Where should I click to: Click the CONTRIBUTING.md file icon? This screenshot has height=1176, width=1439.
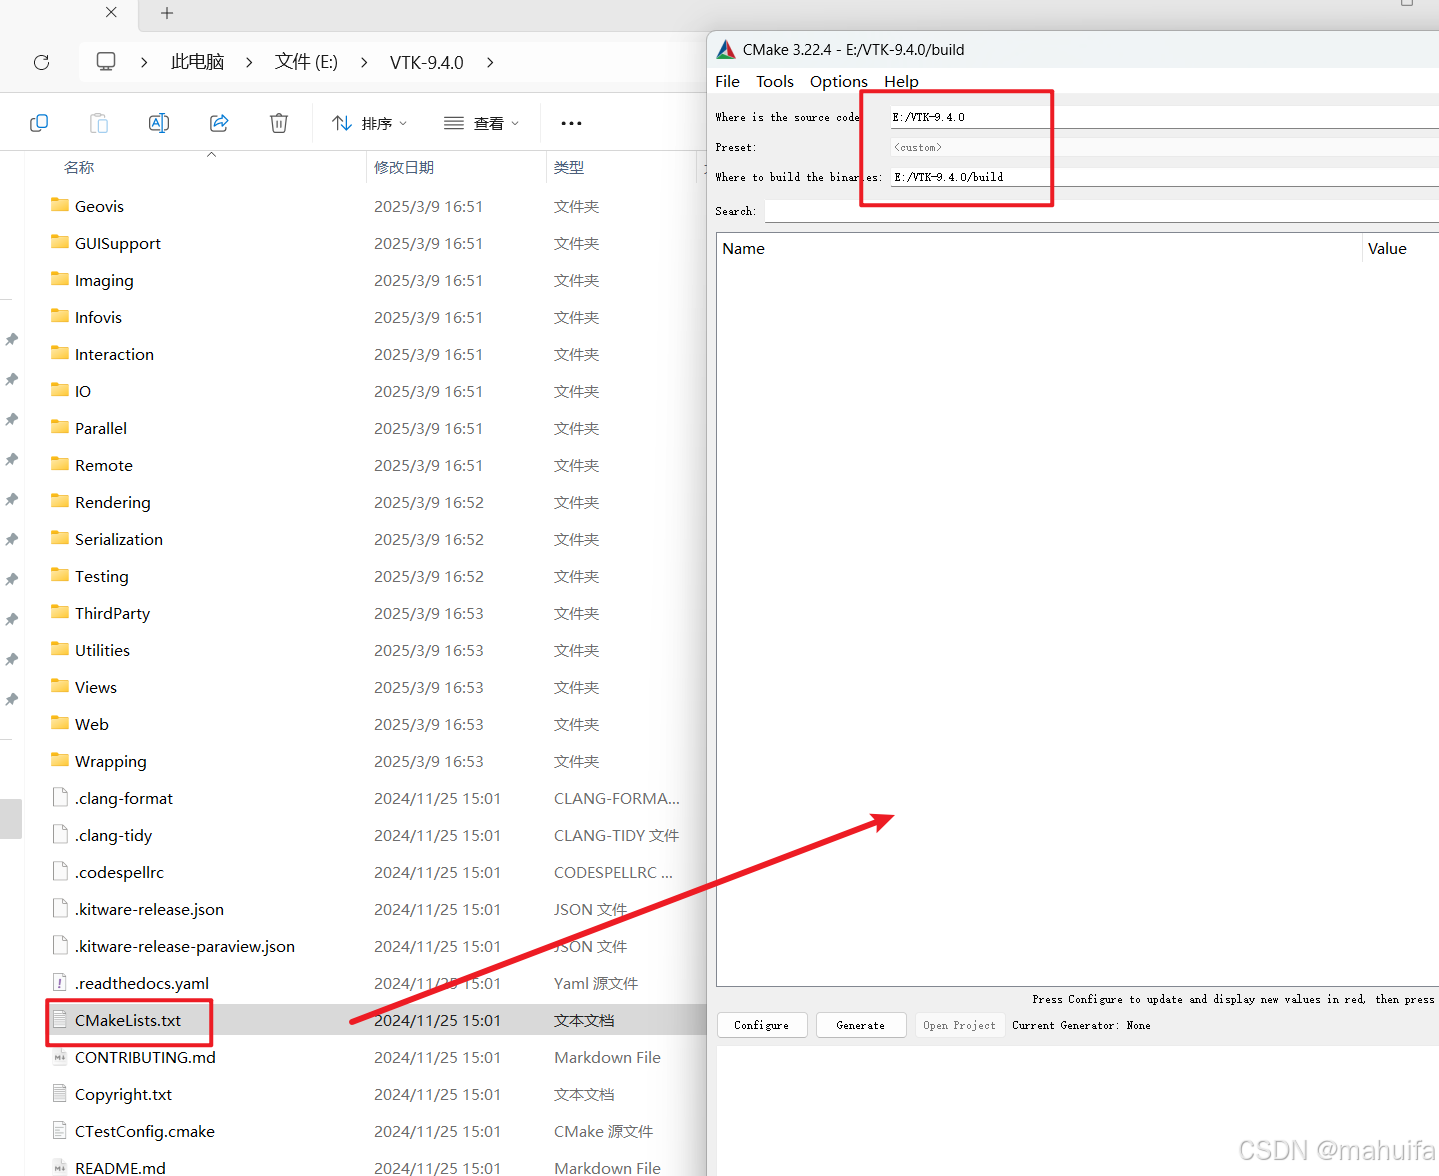click(60, 1056)
